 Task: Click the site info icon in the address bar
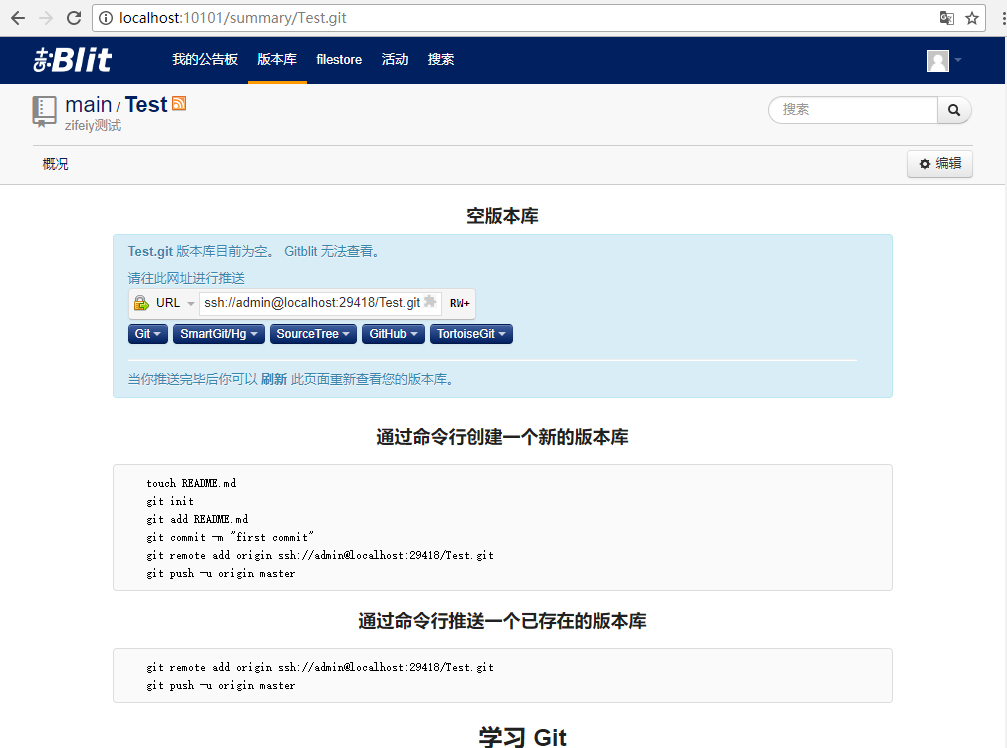coord(105,18)
